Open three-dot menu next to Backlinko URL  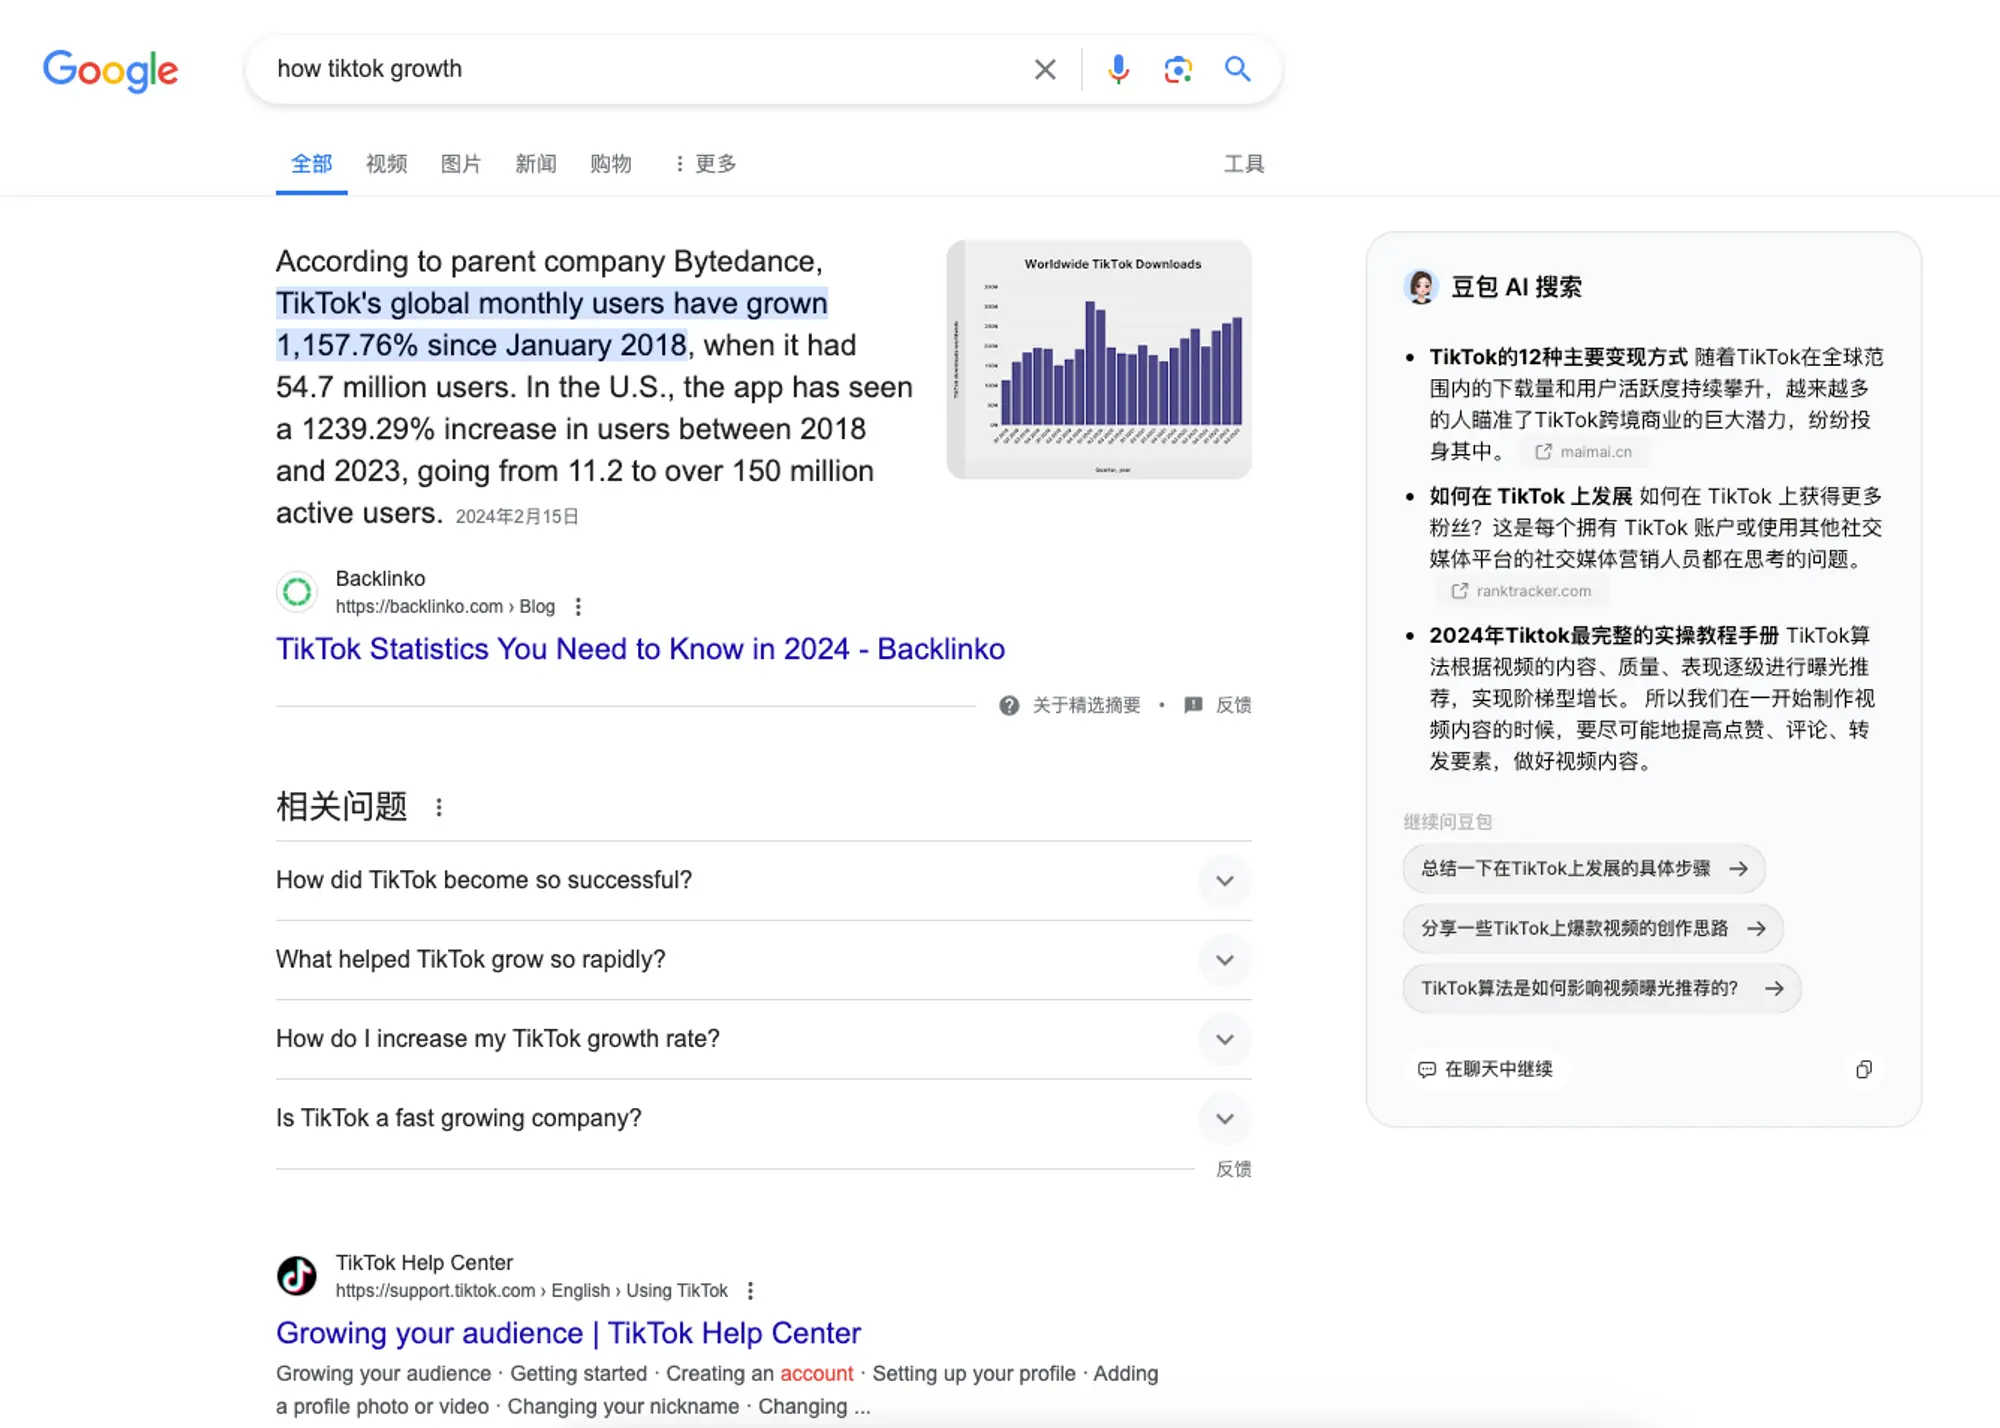tap(578, 607)
